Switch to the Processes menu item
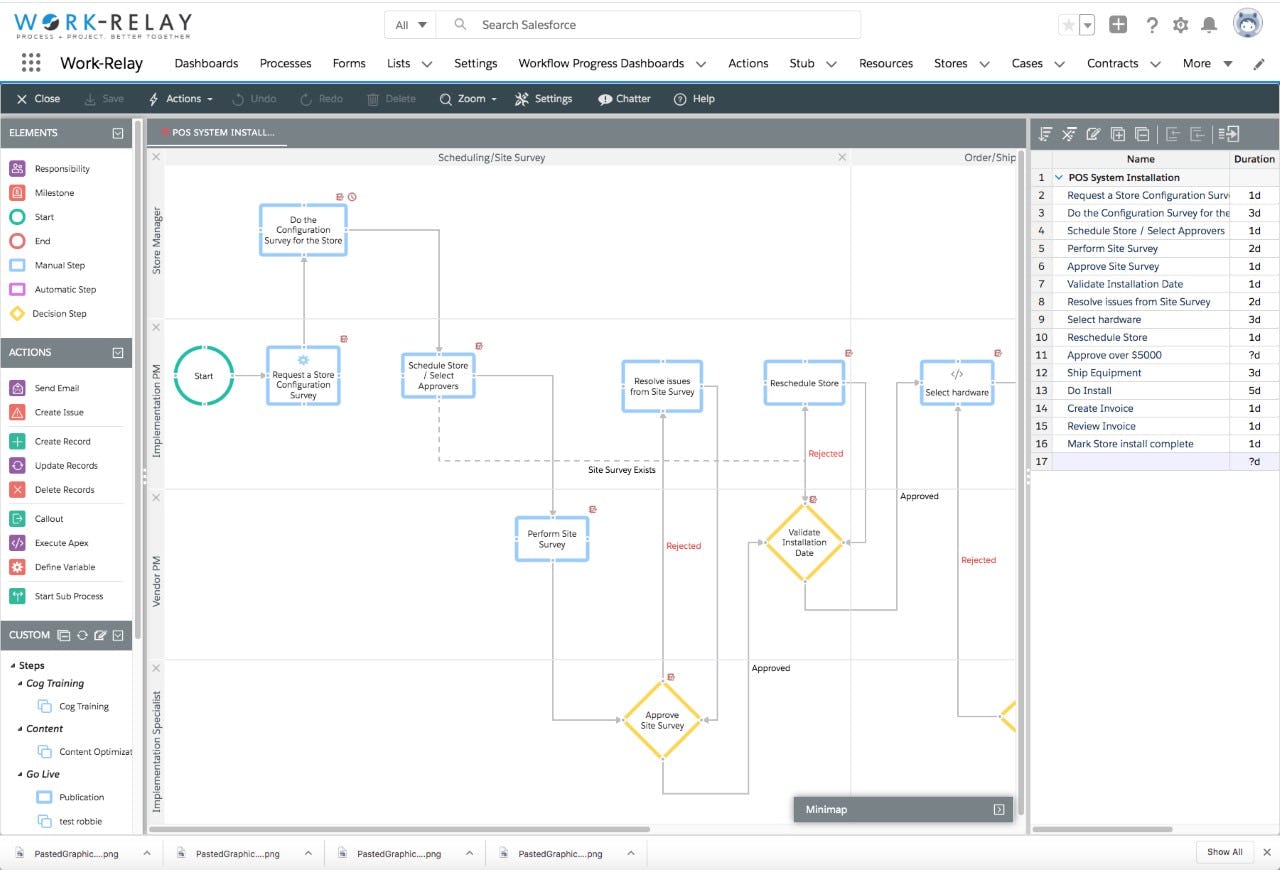Image resolution: width=1280 pixels, height=870 pixels. pos(285,63)
